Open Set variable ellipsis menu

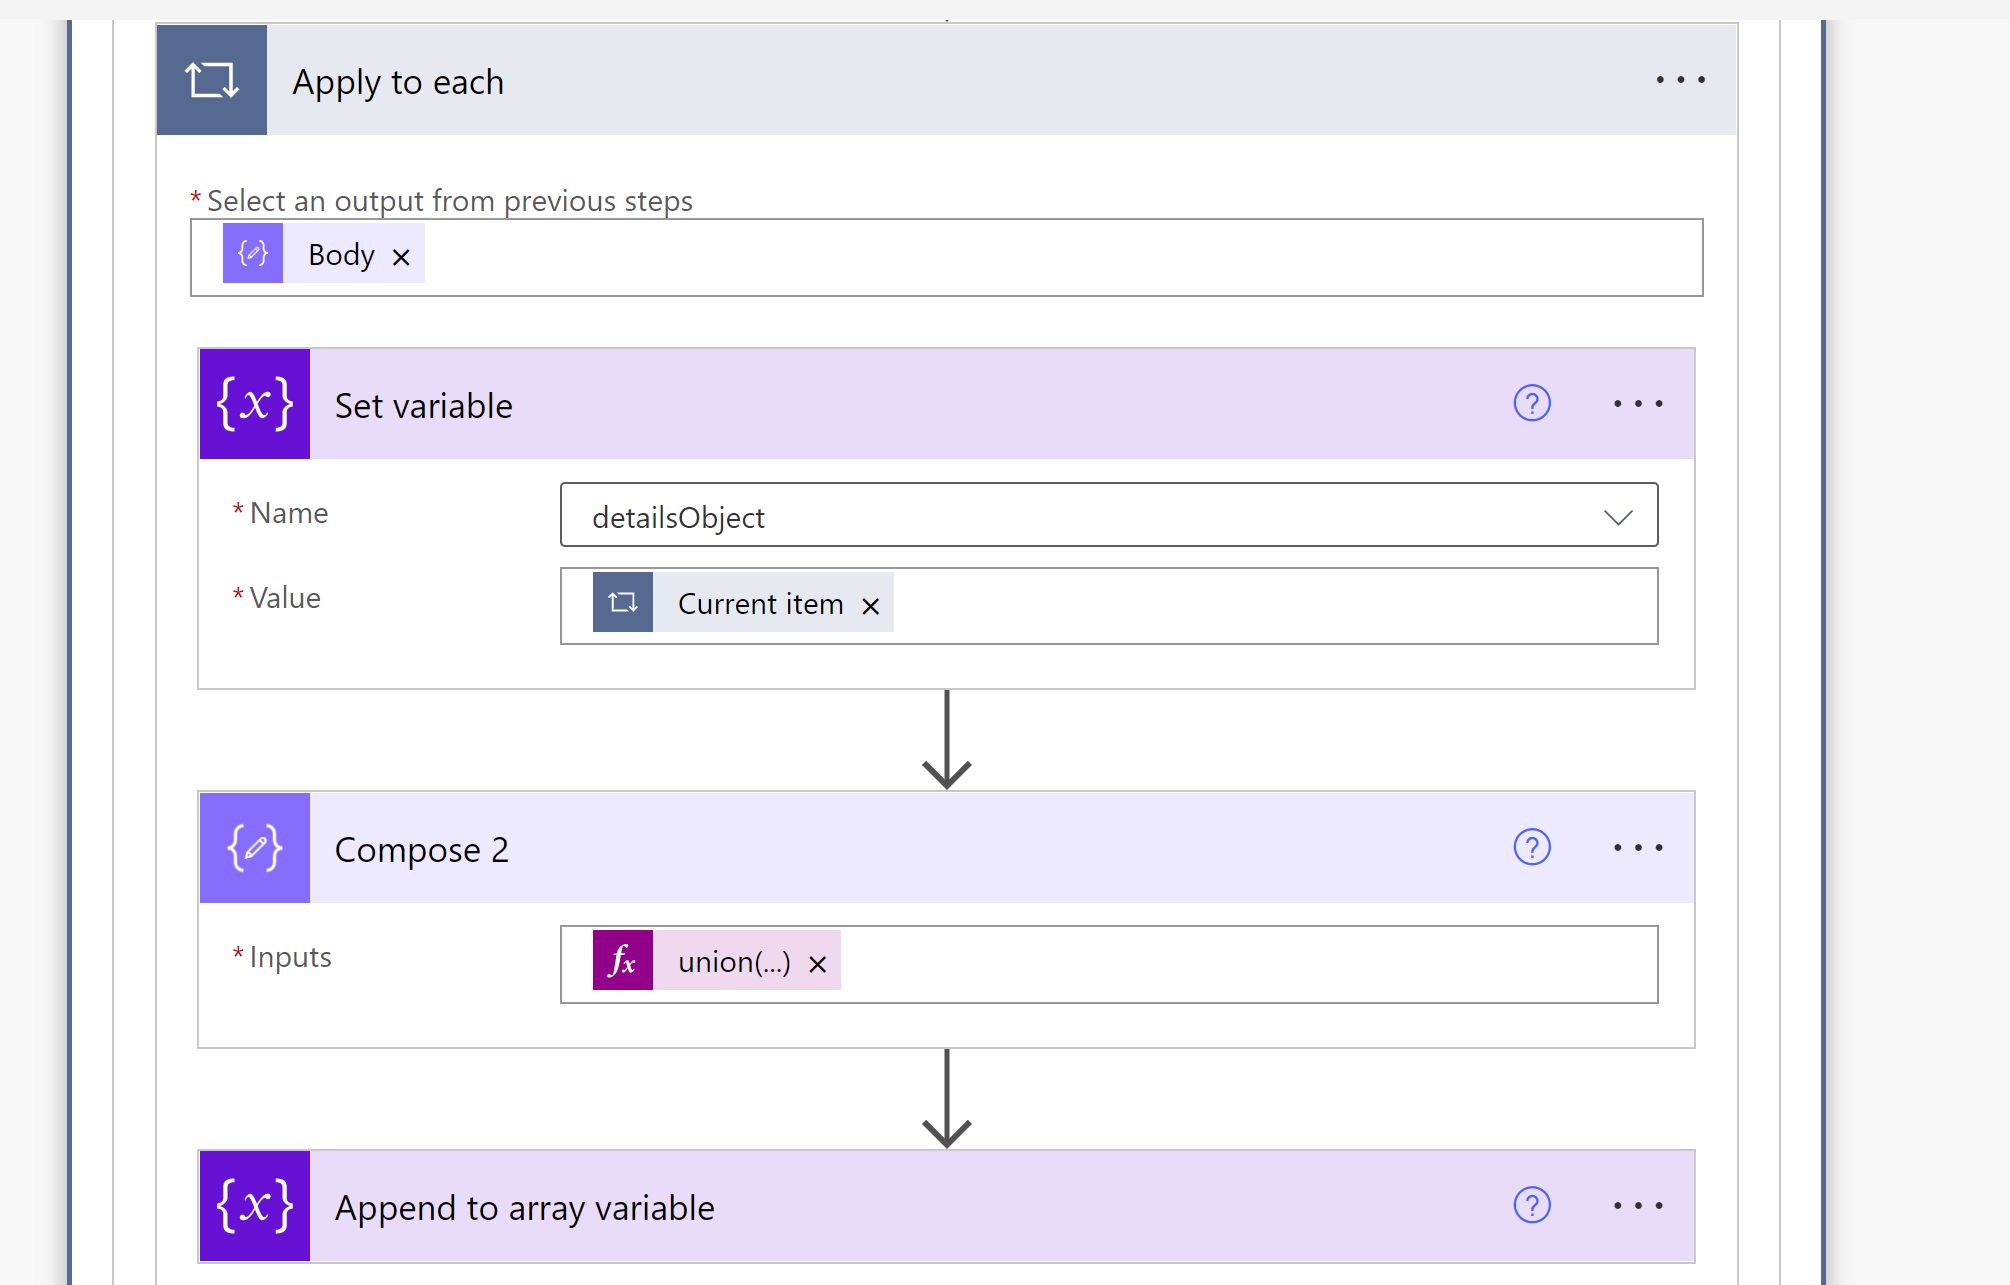(1638, 404)
